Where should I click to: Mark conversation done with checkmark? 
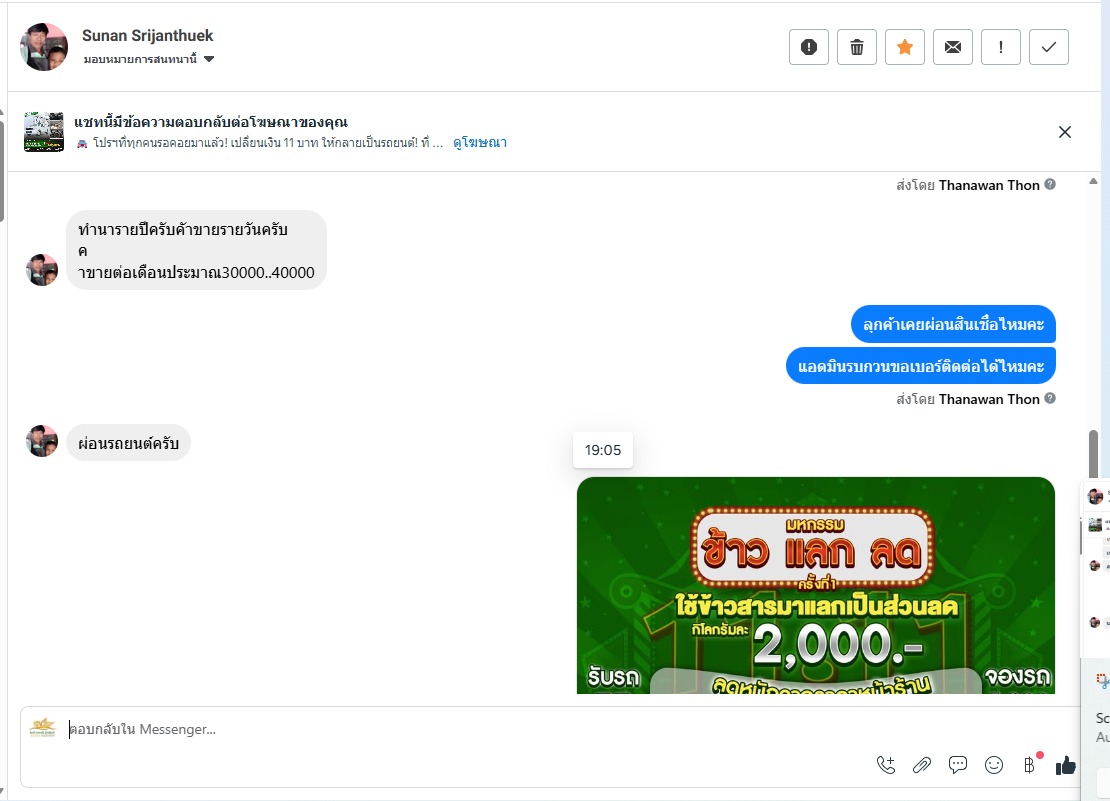1048,47
